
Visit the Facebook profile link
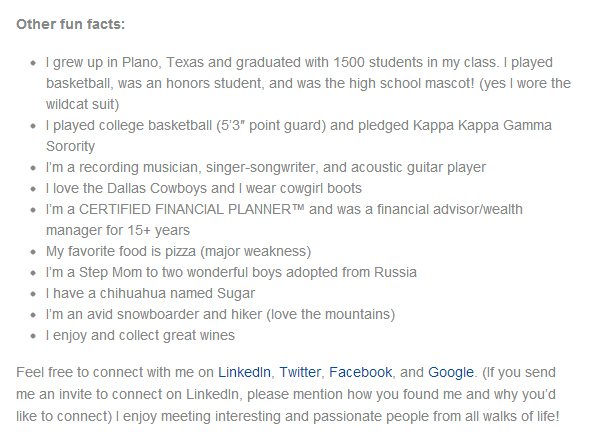360,372
